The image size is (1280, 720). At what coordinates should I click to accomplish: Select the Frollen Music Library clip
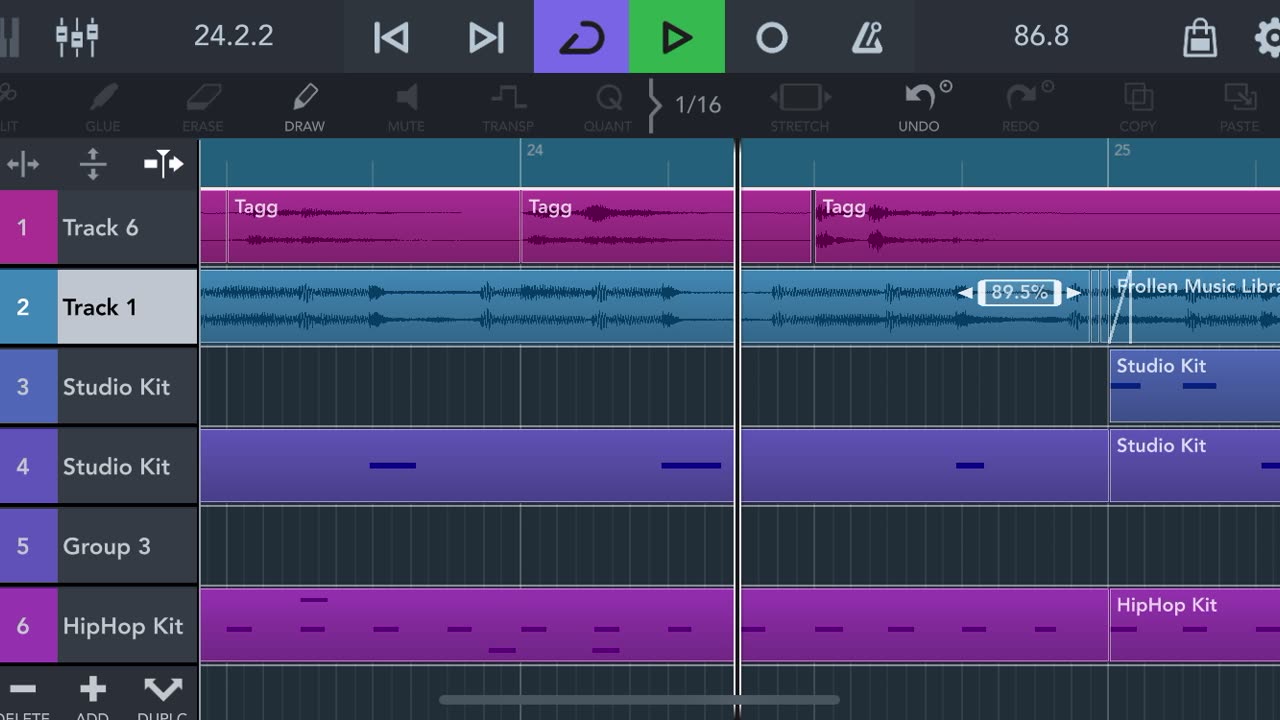pos(1195,307)
